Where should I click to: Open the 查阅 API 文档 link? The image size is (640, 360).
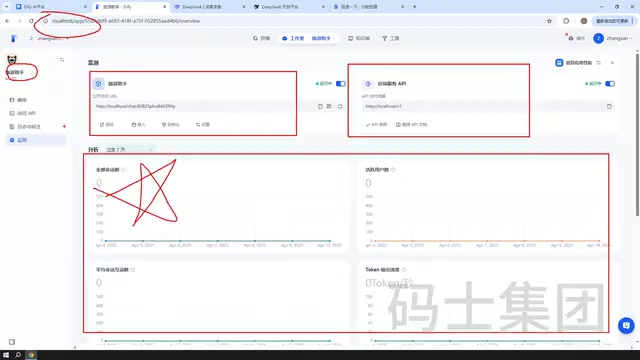[411, 124]
